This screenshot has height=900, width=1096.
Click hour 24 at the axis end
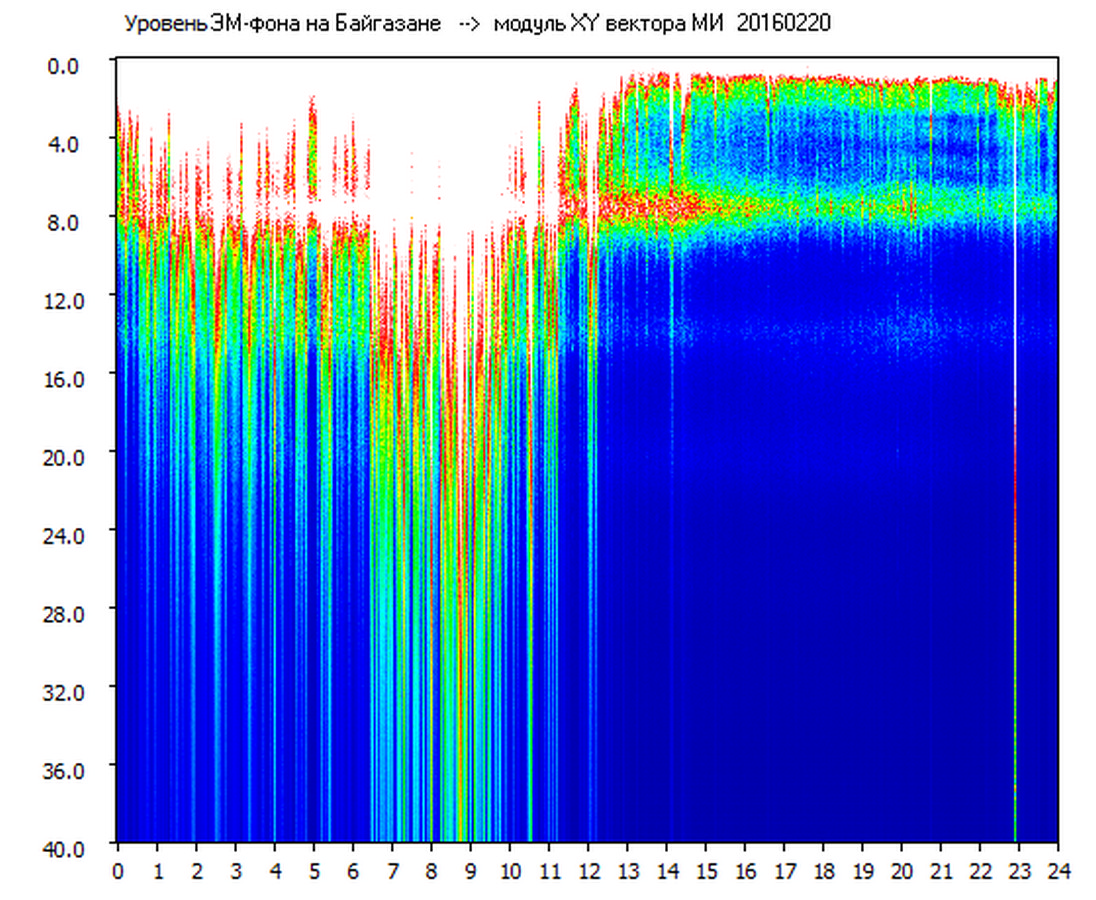point(1058,871)
